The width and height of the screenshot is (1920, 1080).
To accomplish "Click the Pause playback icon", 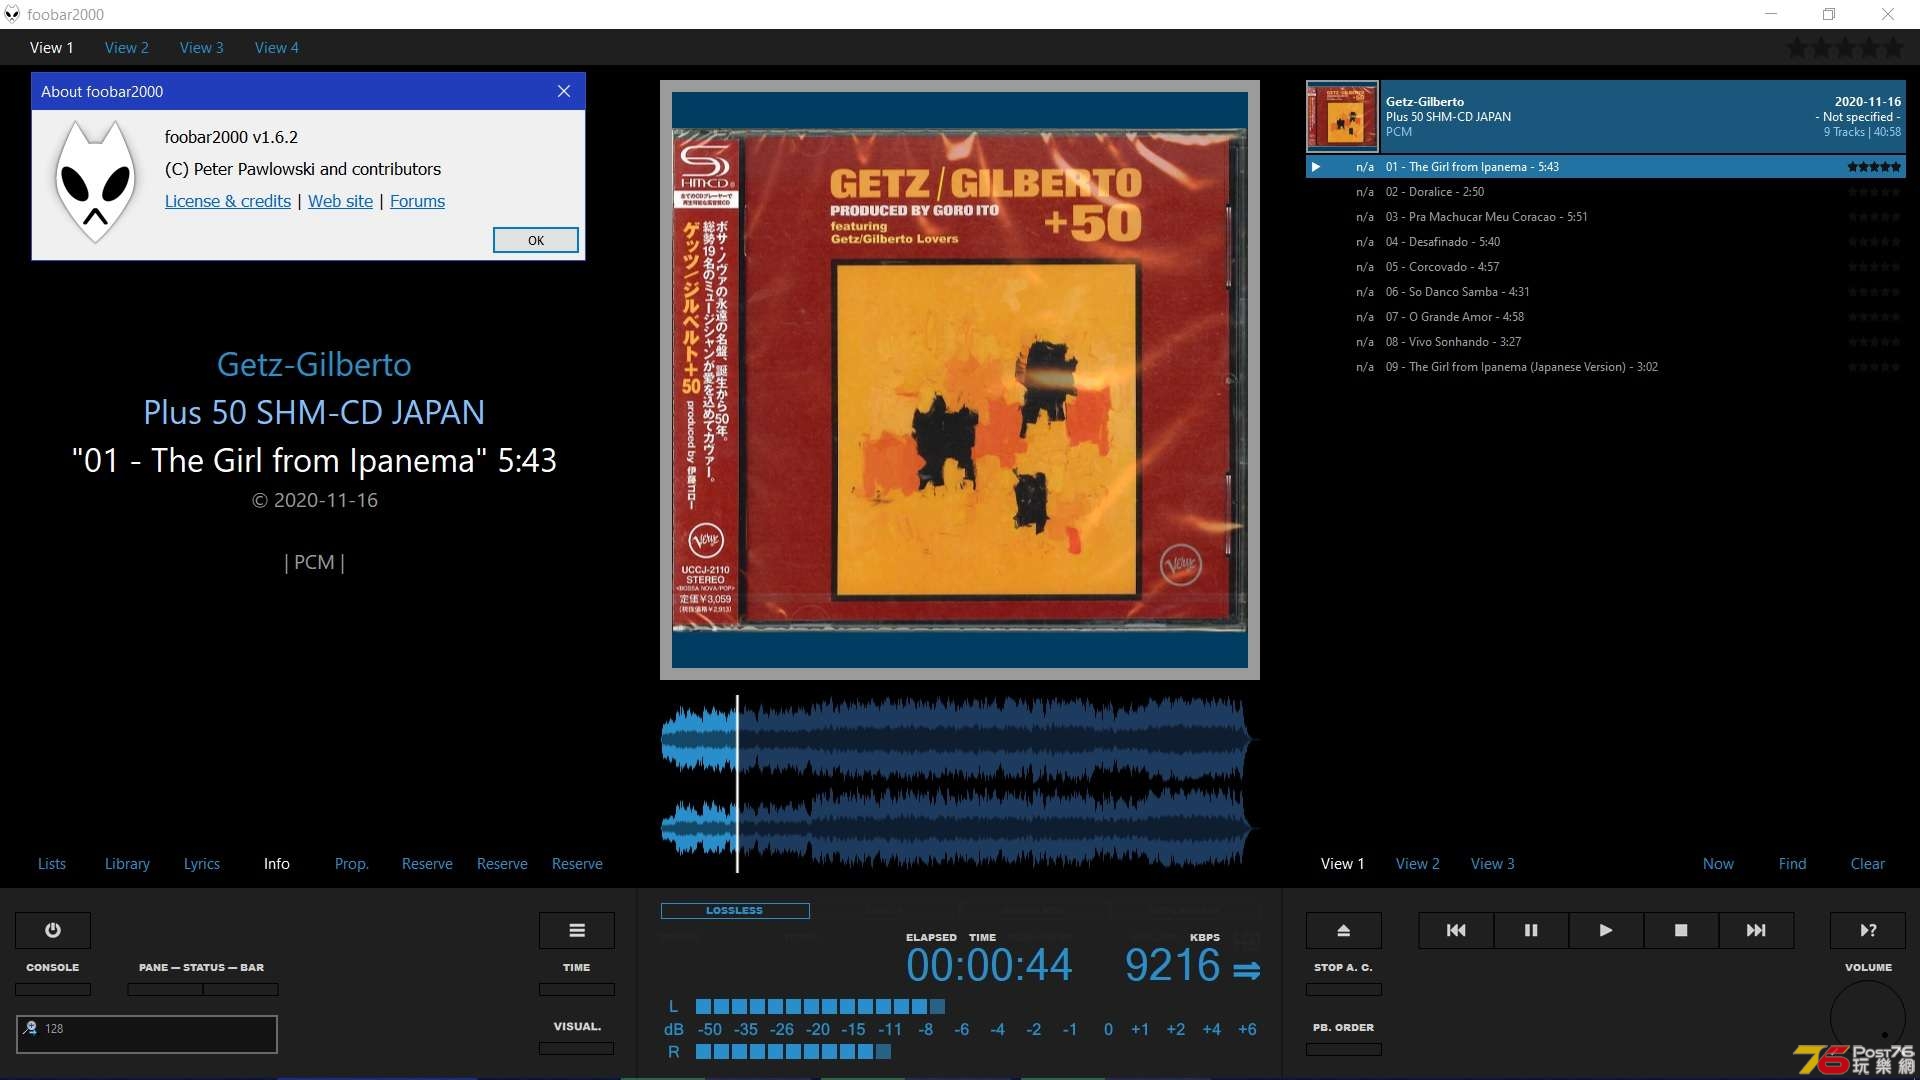I will coord(1531,930).
